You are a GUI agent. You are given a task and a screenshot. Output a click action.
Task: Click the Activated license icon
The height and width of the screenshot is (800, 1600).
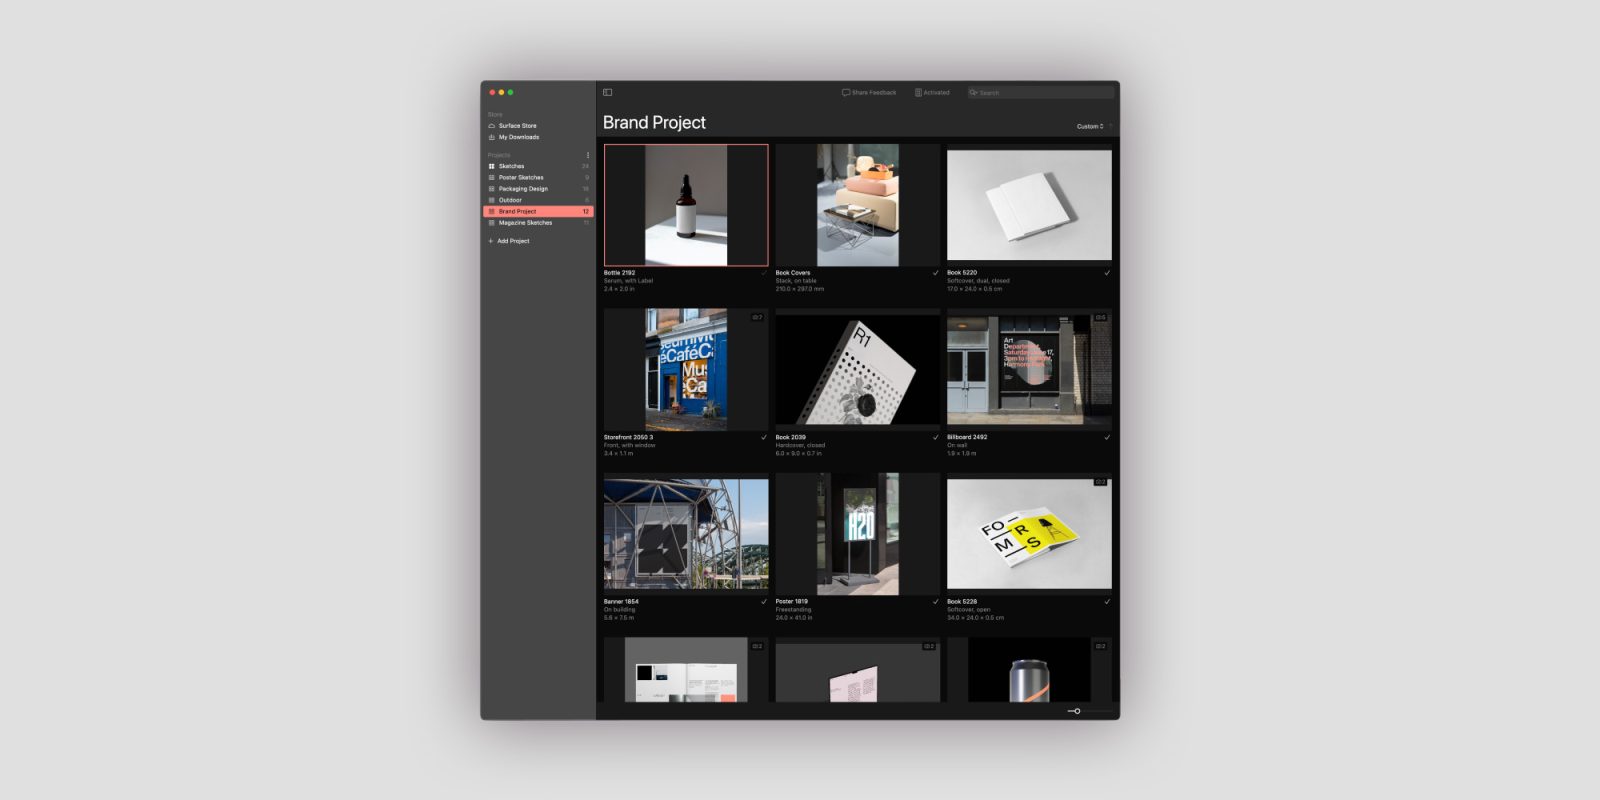pos(918,92)
